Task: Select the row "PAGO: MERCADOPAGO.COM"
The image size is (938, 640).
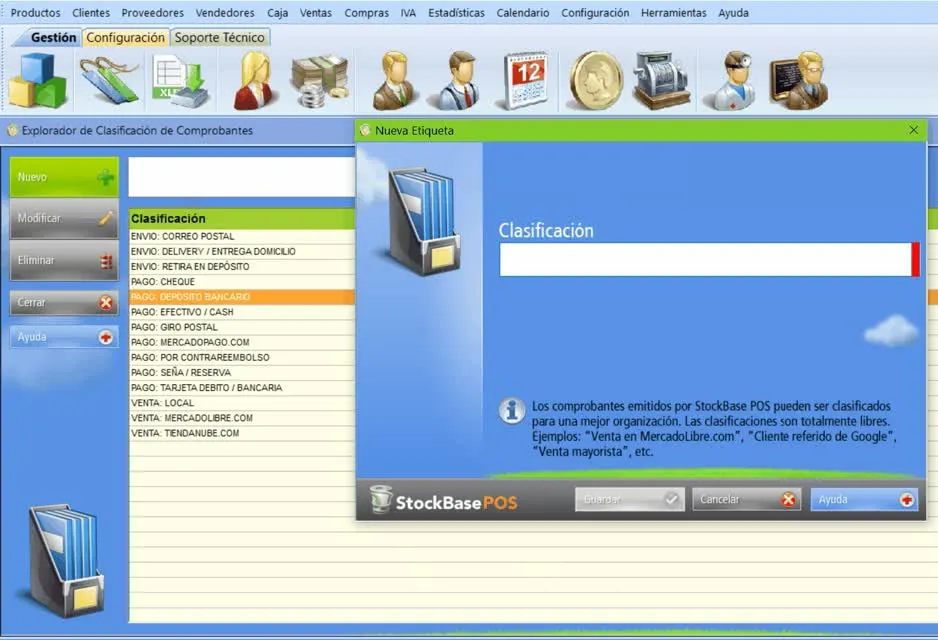Action: click(x=242, y=342)
